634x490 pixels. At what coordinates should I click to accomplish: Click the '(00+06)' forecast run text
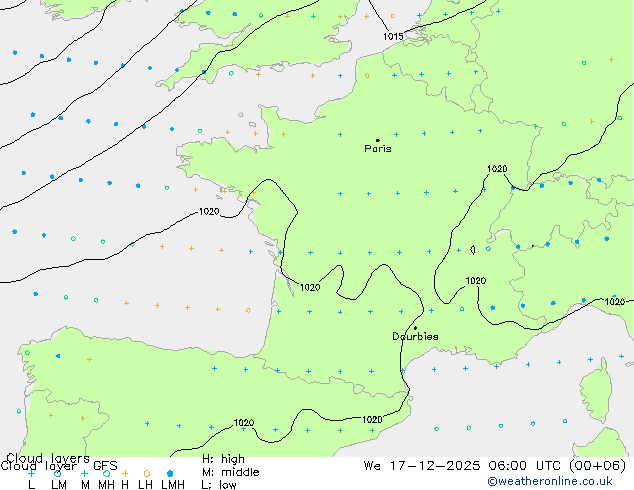click(598, 466)
